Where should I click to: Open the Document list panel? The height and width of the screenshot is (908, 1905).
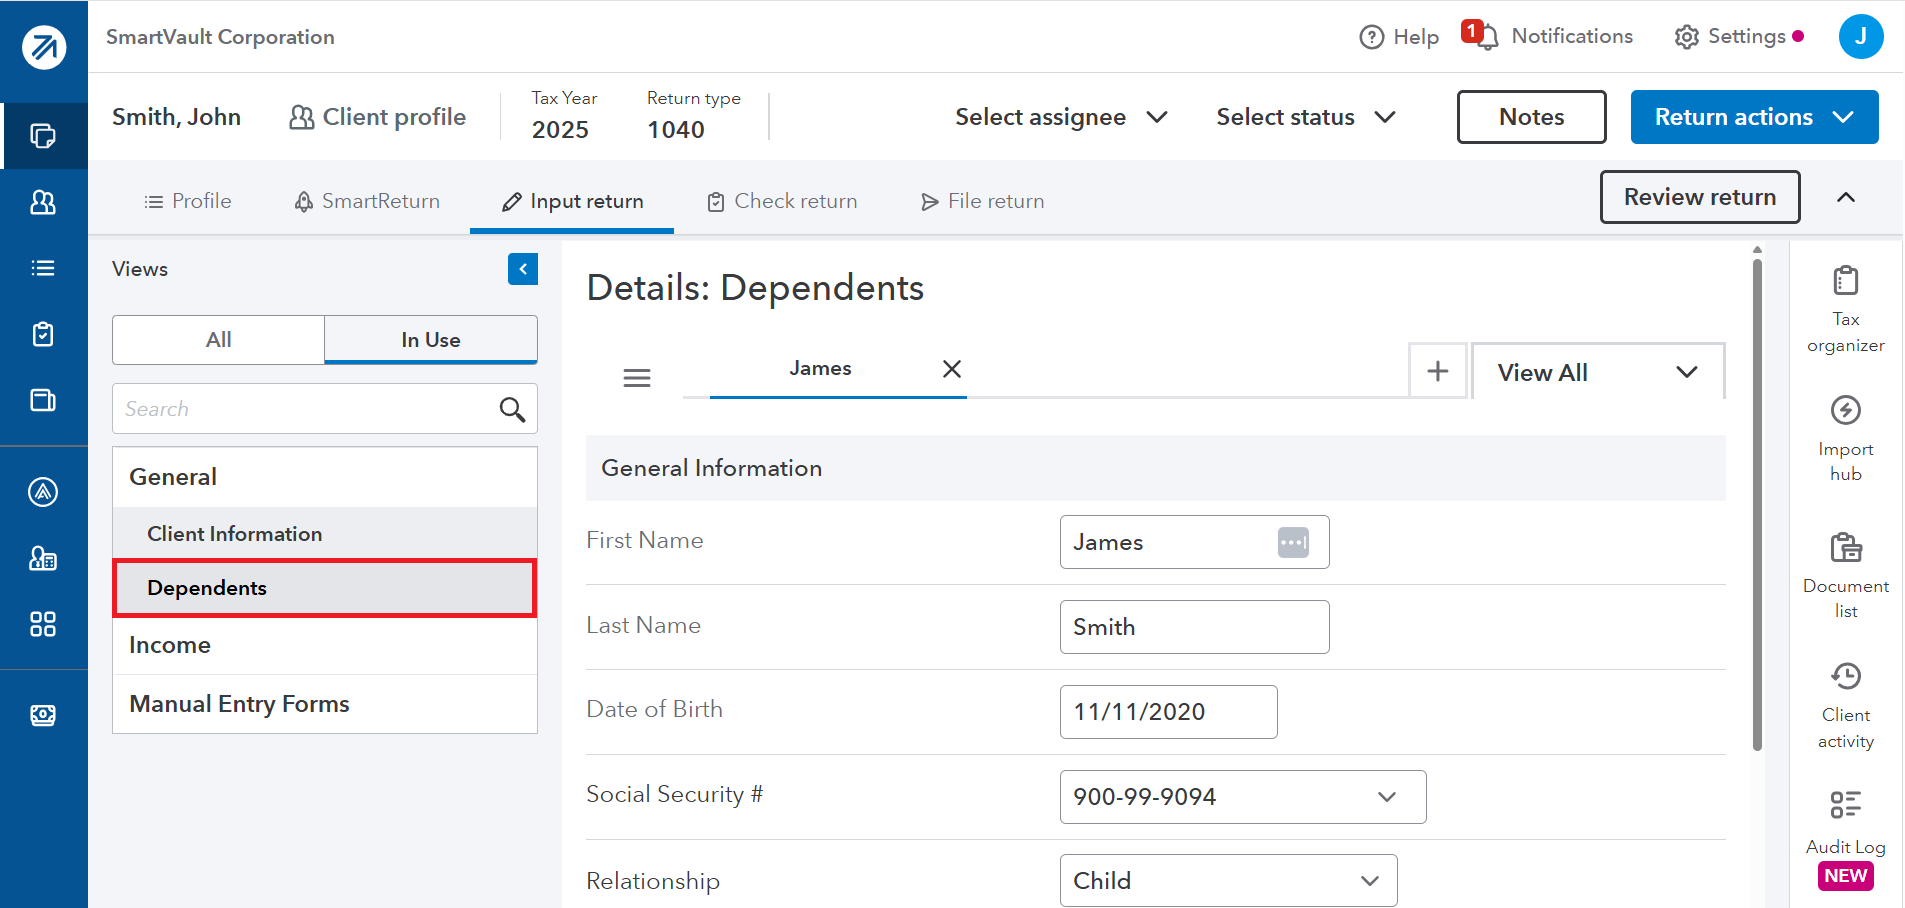tap(1846, 576)
